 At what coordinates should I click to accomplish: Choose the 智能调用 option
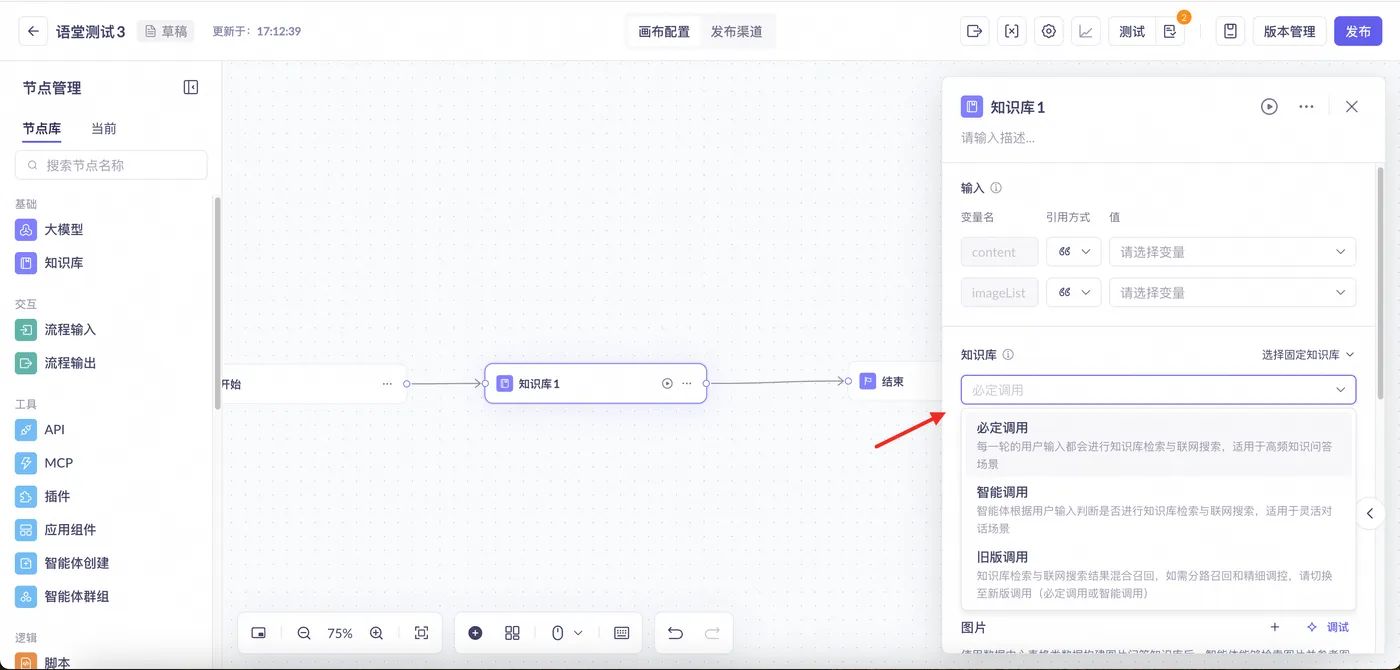(x=1158, y=509)
